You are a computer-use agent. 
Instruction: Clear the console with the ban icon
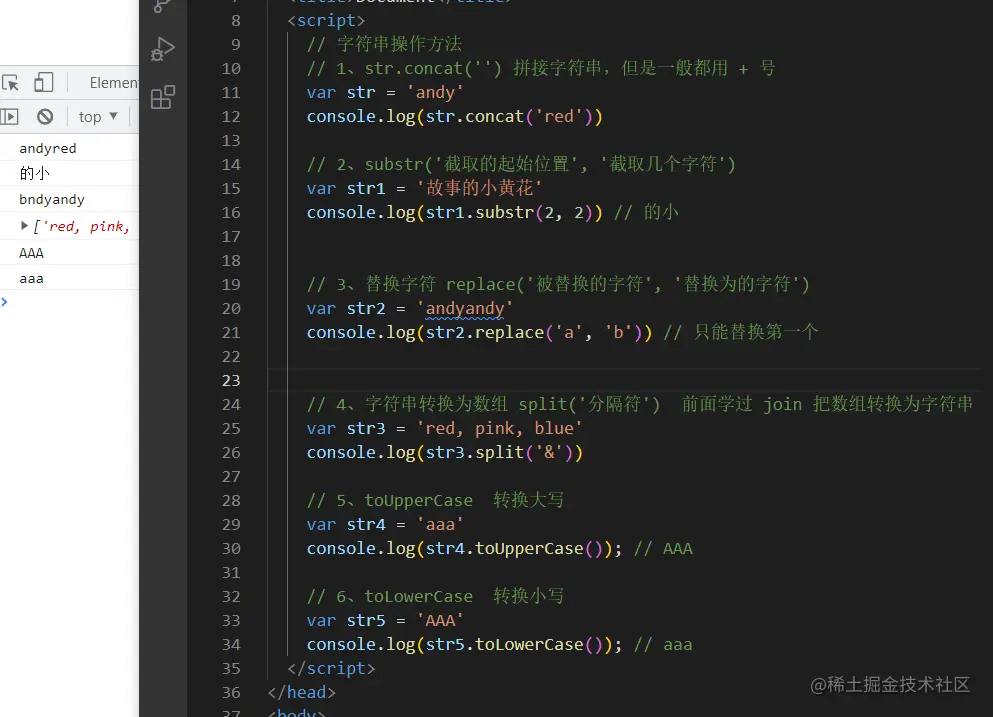(x=45, y=117)
